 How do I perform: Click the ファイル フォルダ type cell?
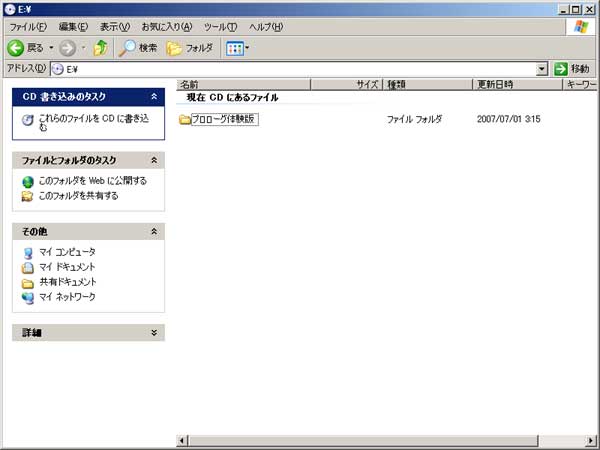click(414, 119)
